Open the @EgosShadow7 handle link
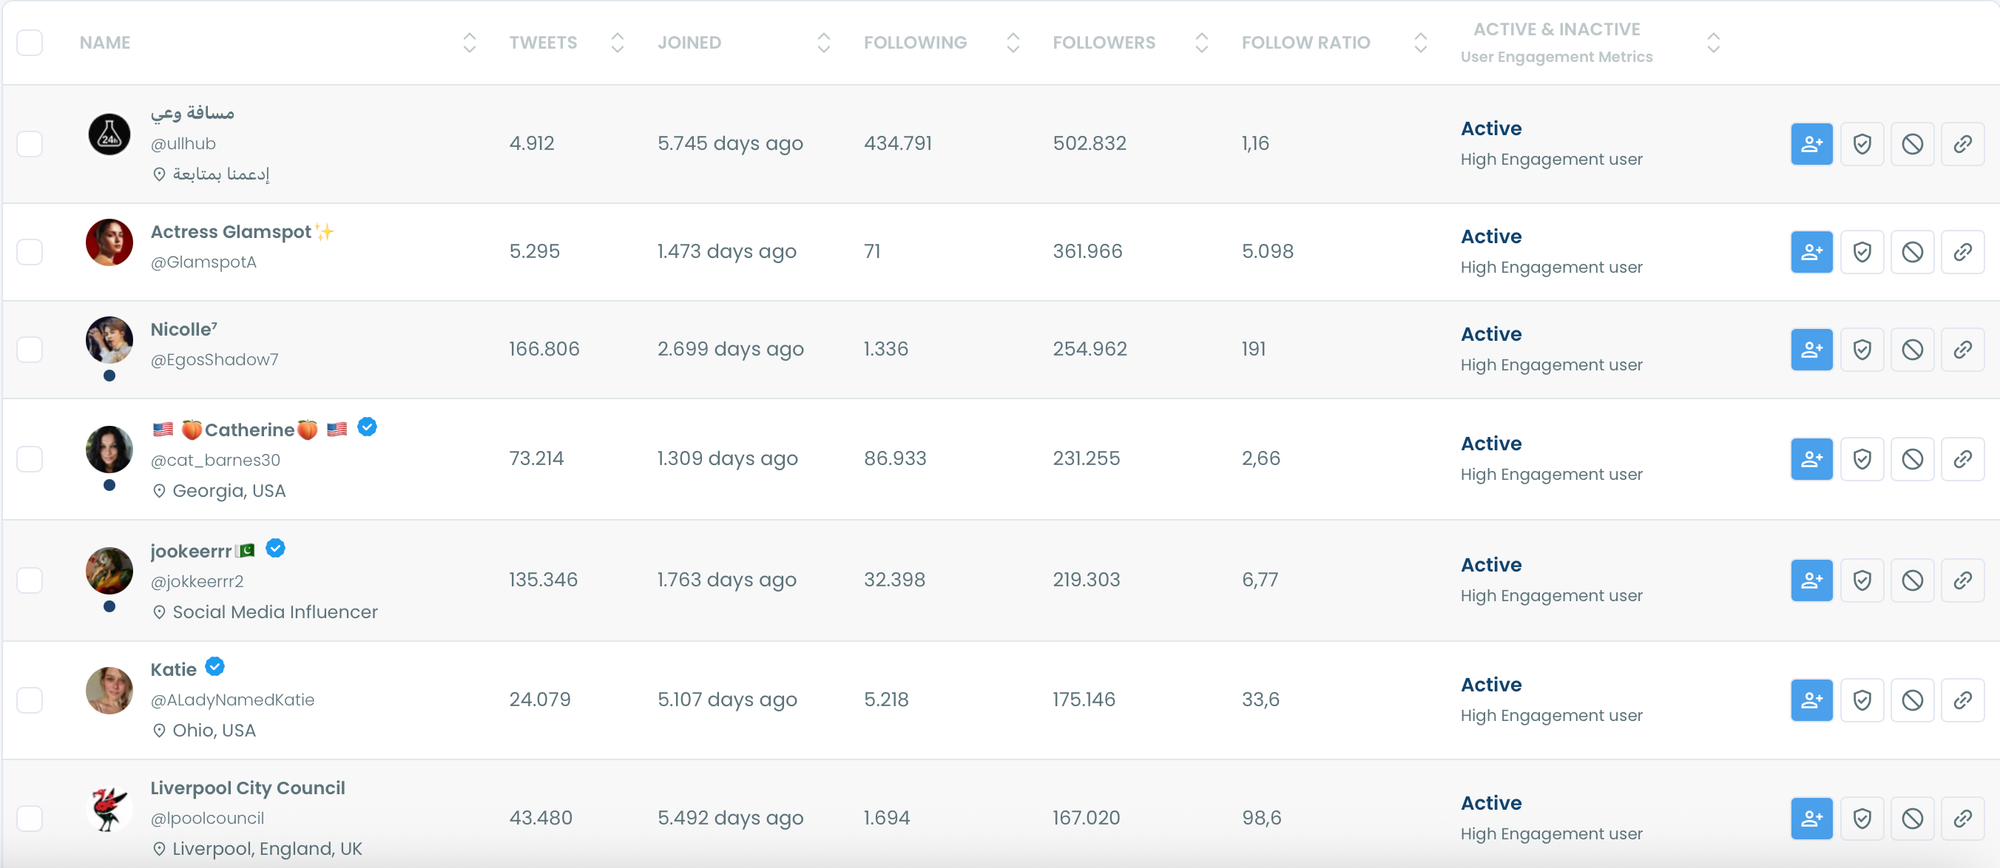This screenshot has width=2000, height=868. tap(214, 360)
